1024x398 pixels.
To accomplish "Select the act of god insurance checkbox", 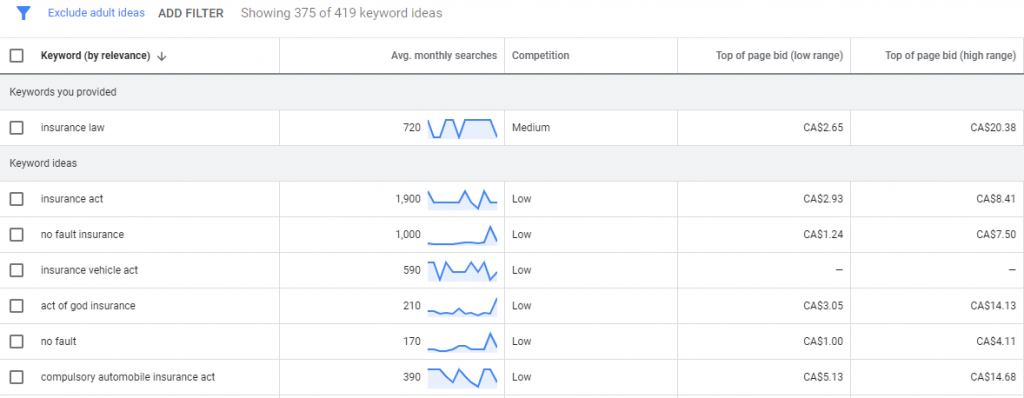I will pyautogui.click(x=16, y=305).
